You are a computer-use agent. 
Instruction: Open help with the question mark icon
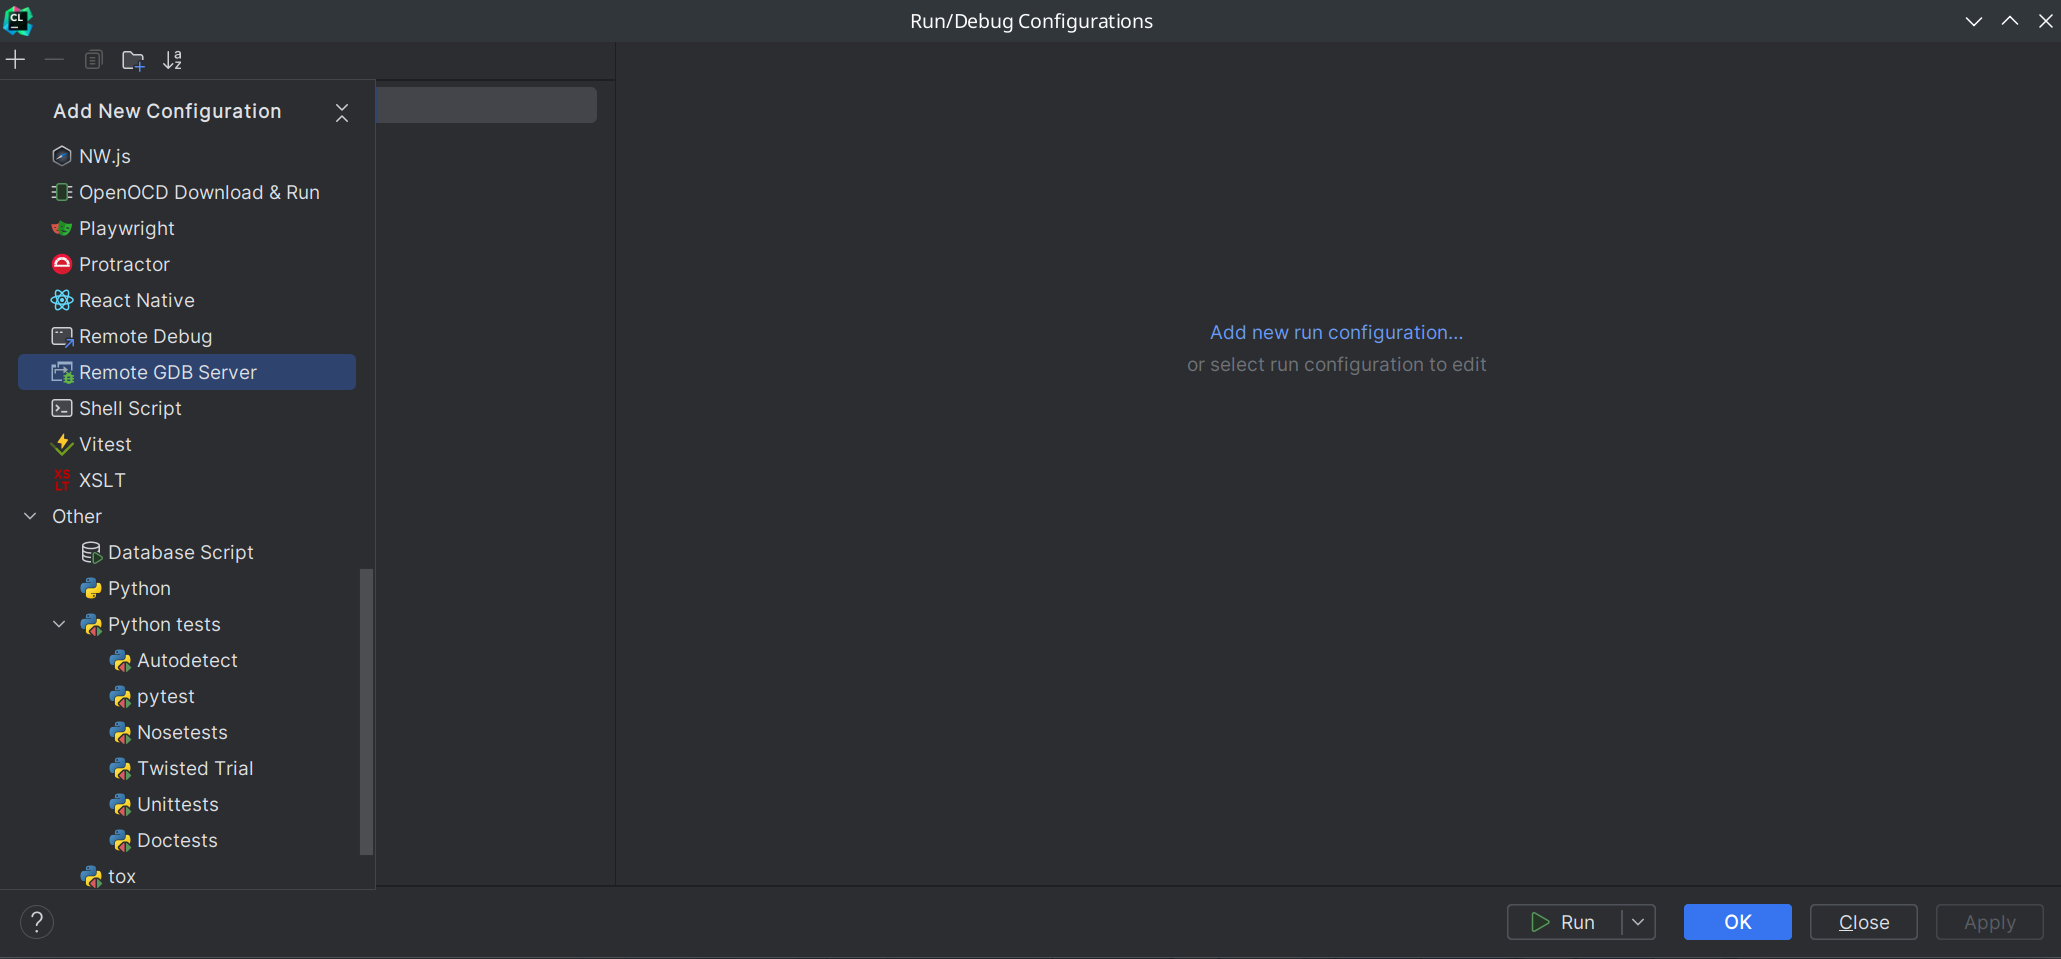tap(37, 922)
